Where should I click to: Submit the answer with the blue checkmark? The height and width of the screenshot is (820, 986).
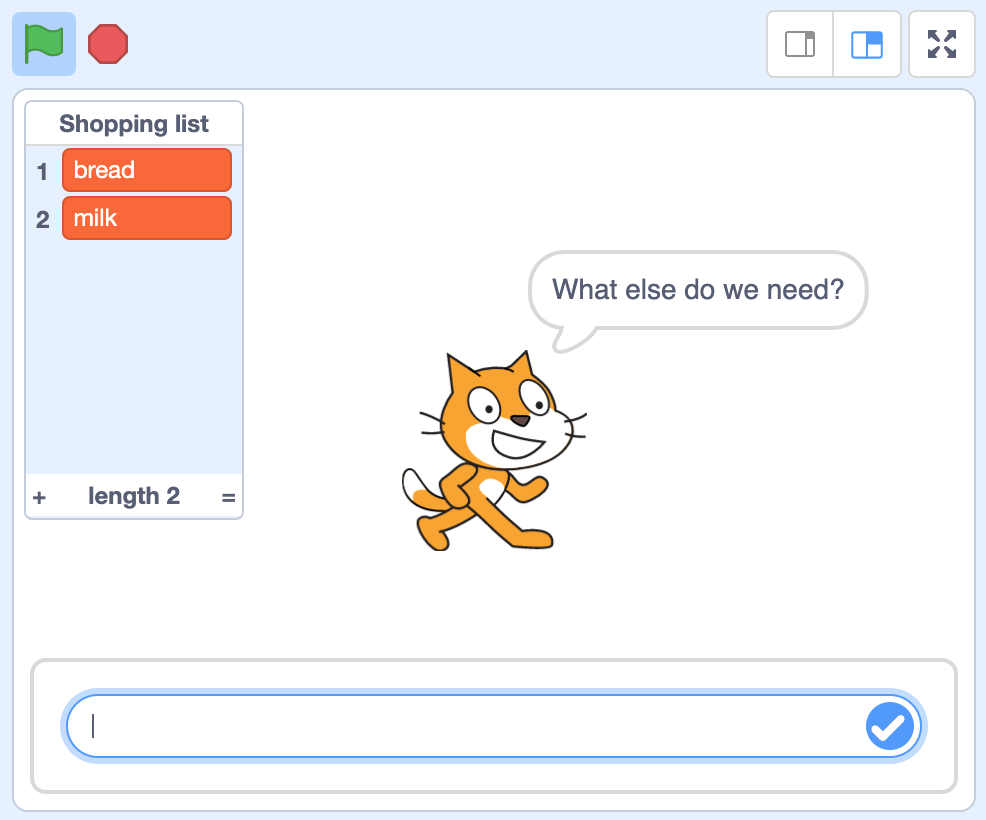click(x=890, y=726)
